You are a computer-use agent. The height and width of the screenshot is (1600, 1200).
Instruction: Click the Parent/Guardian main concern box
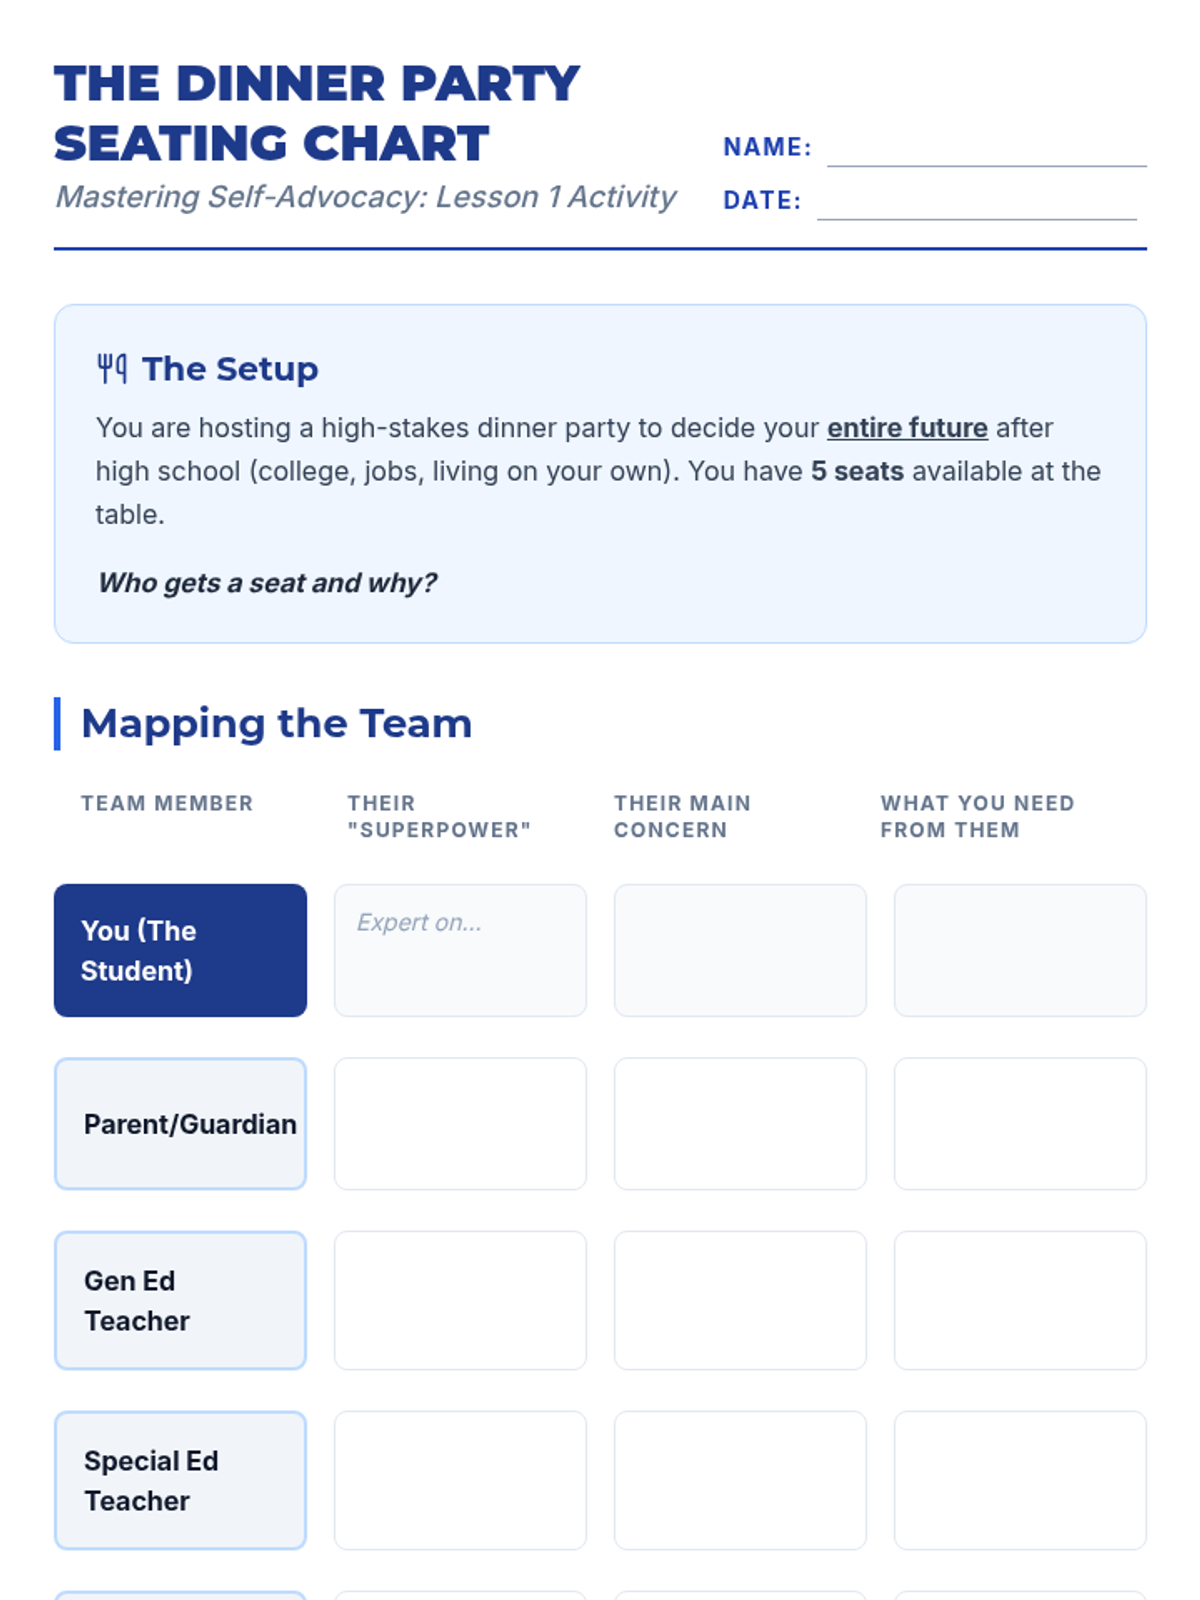pyautogui.click(x=740, y=1124)
